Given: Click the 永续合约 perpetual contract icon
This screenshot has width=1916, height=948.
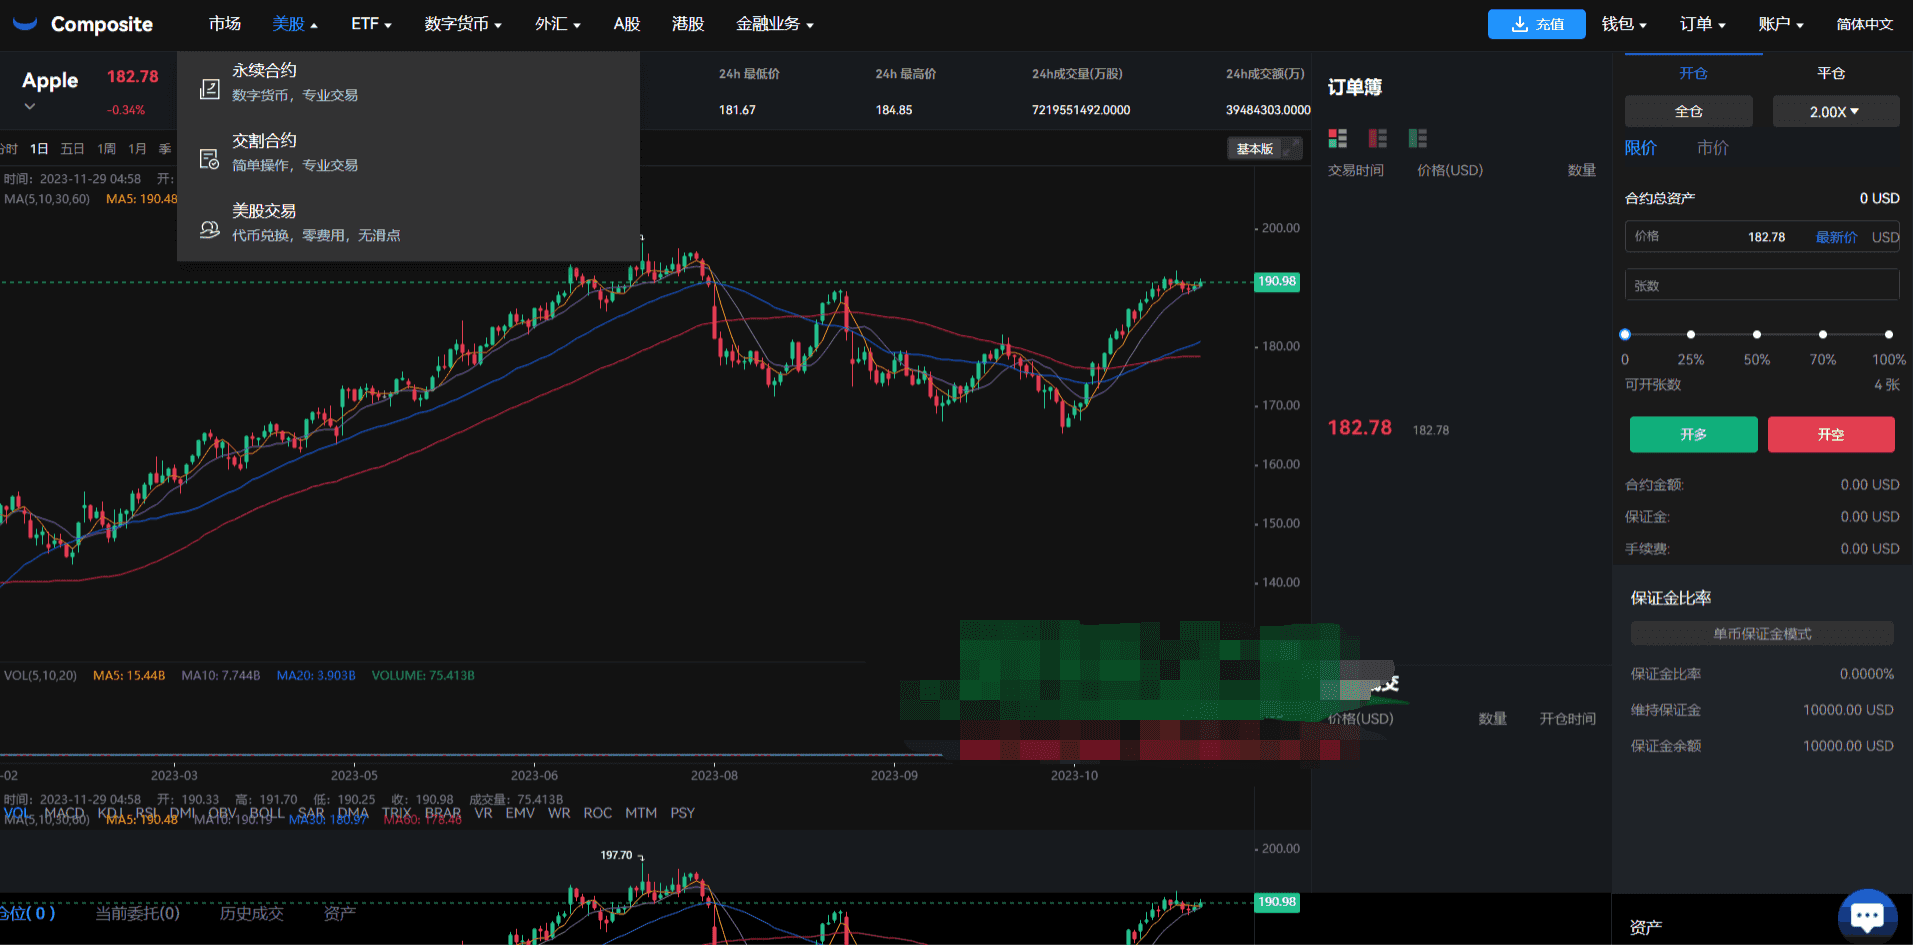Looking at the screenshot, I should (210, 89).
